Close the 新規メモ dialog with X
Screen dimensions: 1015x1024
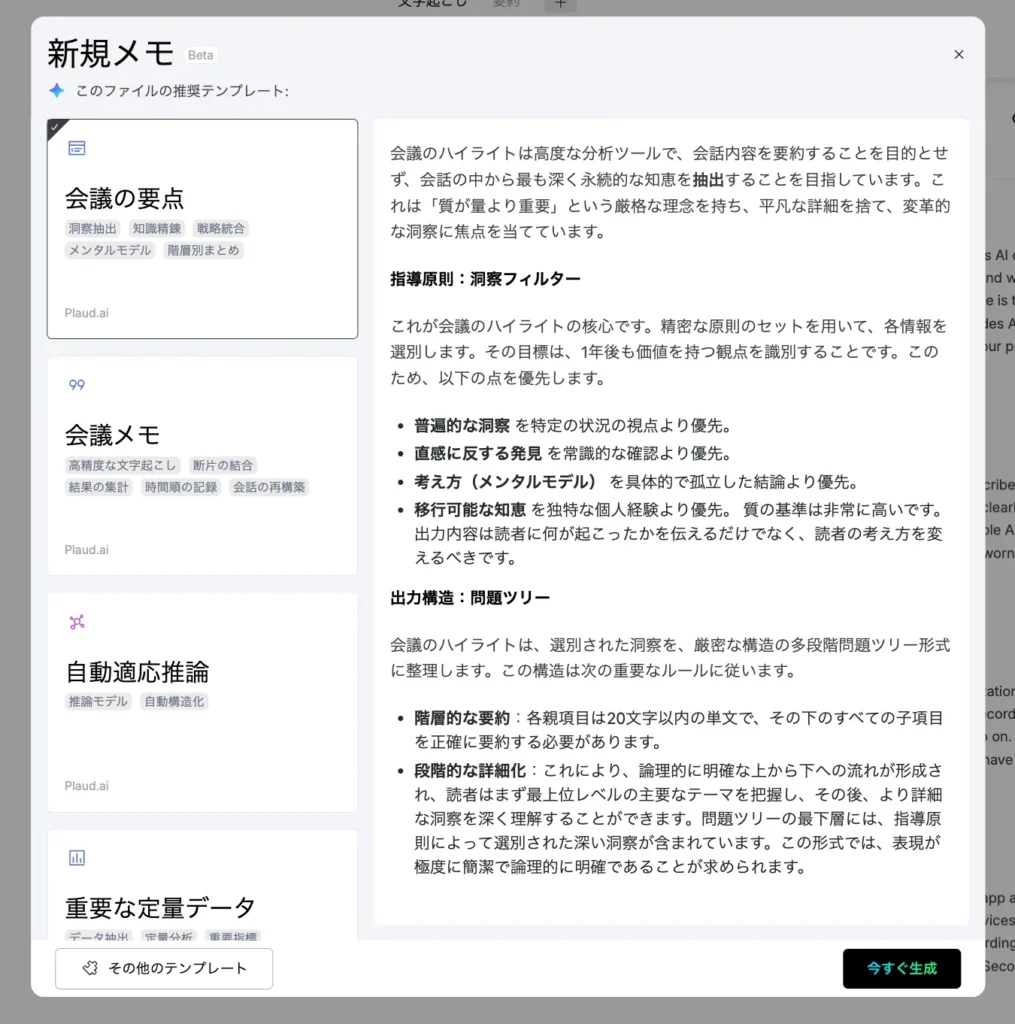point(959,55)
